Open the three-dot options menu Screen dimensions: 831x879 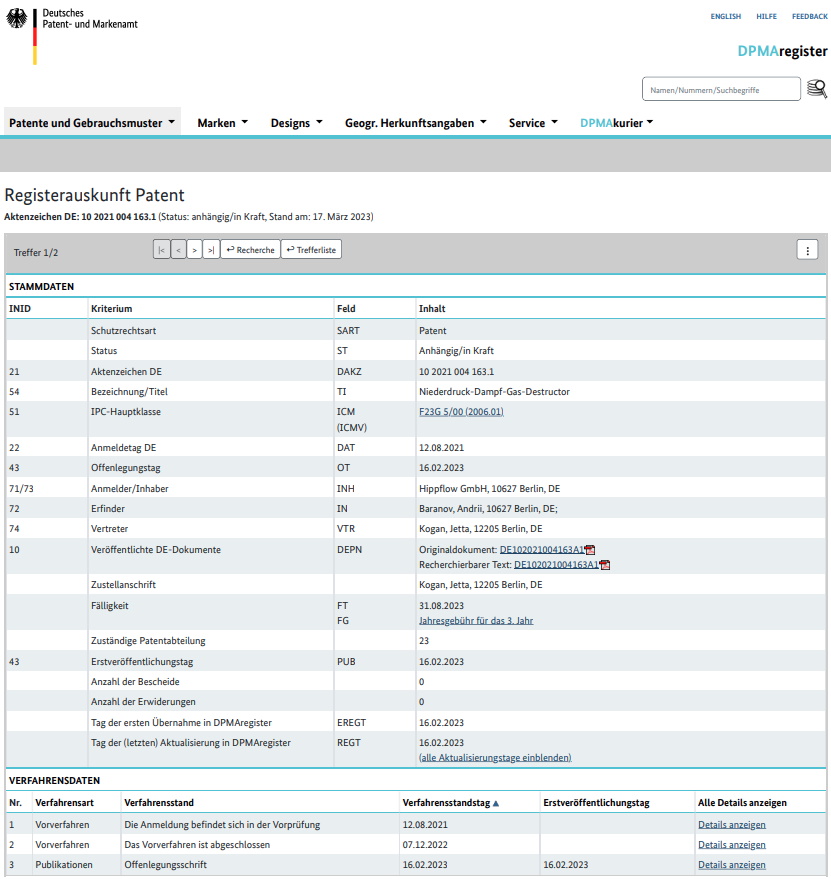tap(807, 250)
